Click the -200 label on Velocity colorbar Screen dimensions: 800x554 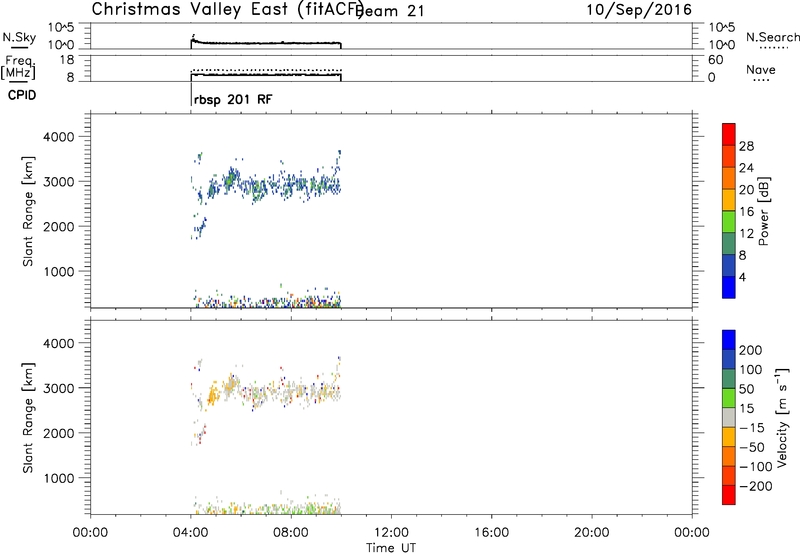click(x=756, y=486)
